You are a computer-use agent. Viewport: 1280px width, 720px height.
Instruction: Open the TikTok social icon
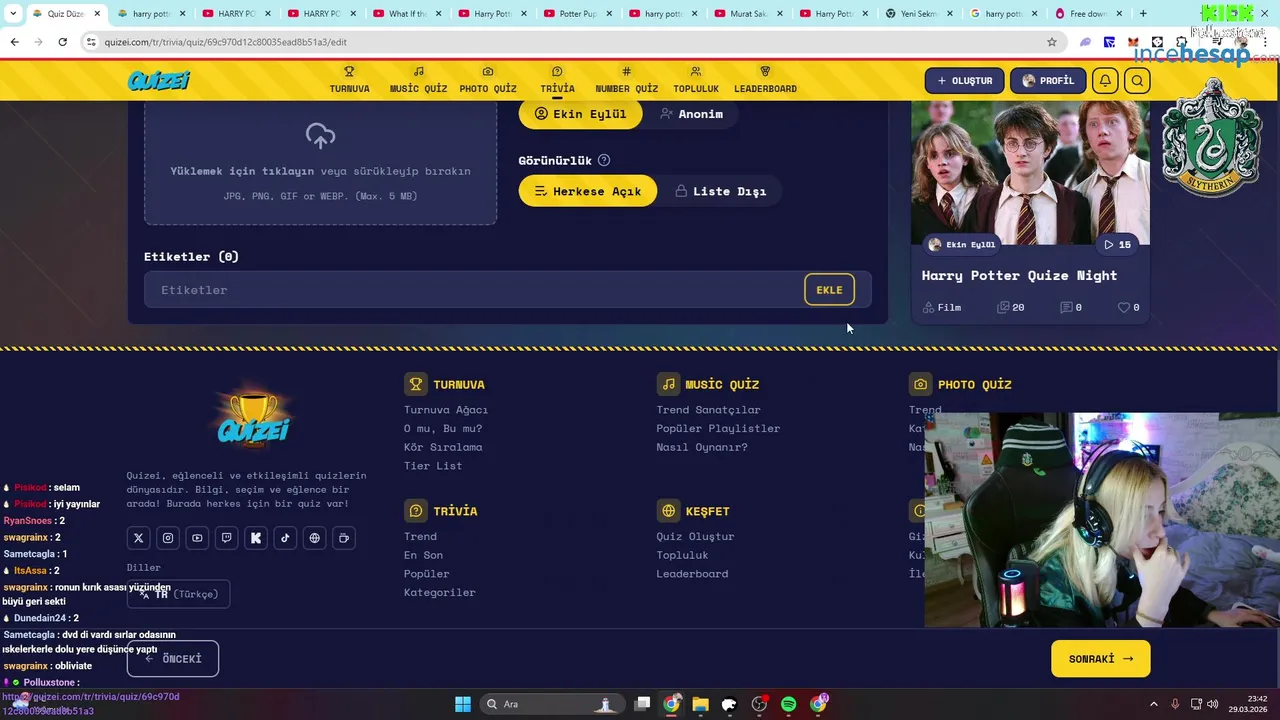pyautogui.click(x=285, y=538)
